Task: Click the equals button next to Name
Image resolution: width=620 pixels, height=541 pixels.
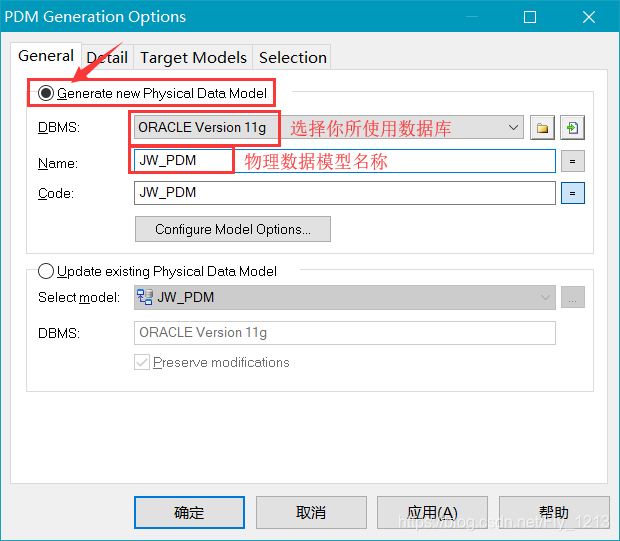Action: pos(572,161)
